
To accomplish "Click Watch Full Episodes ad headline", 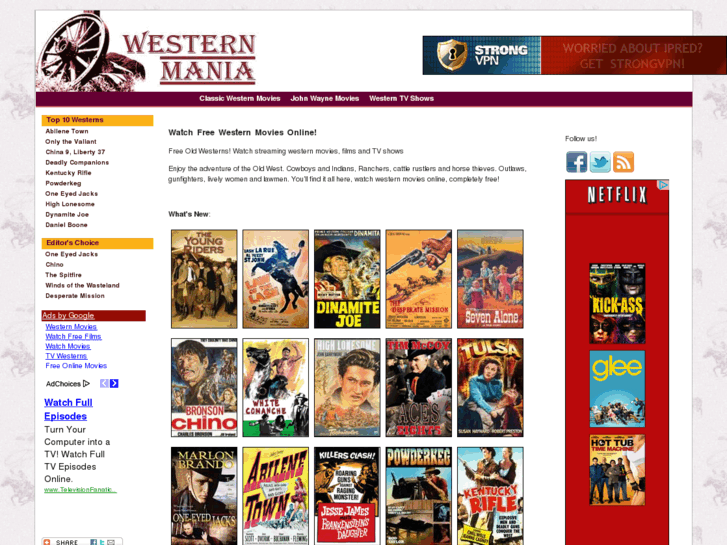I will (x=68, y=409).
